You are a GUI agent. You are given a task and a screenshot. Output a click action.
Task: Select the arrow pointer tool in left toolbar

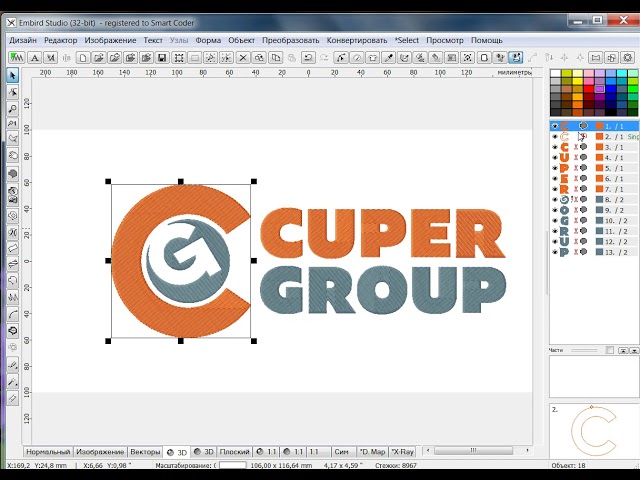click(x=13, y=76)
